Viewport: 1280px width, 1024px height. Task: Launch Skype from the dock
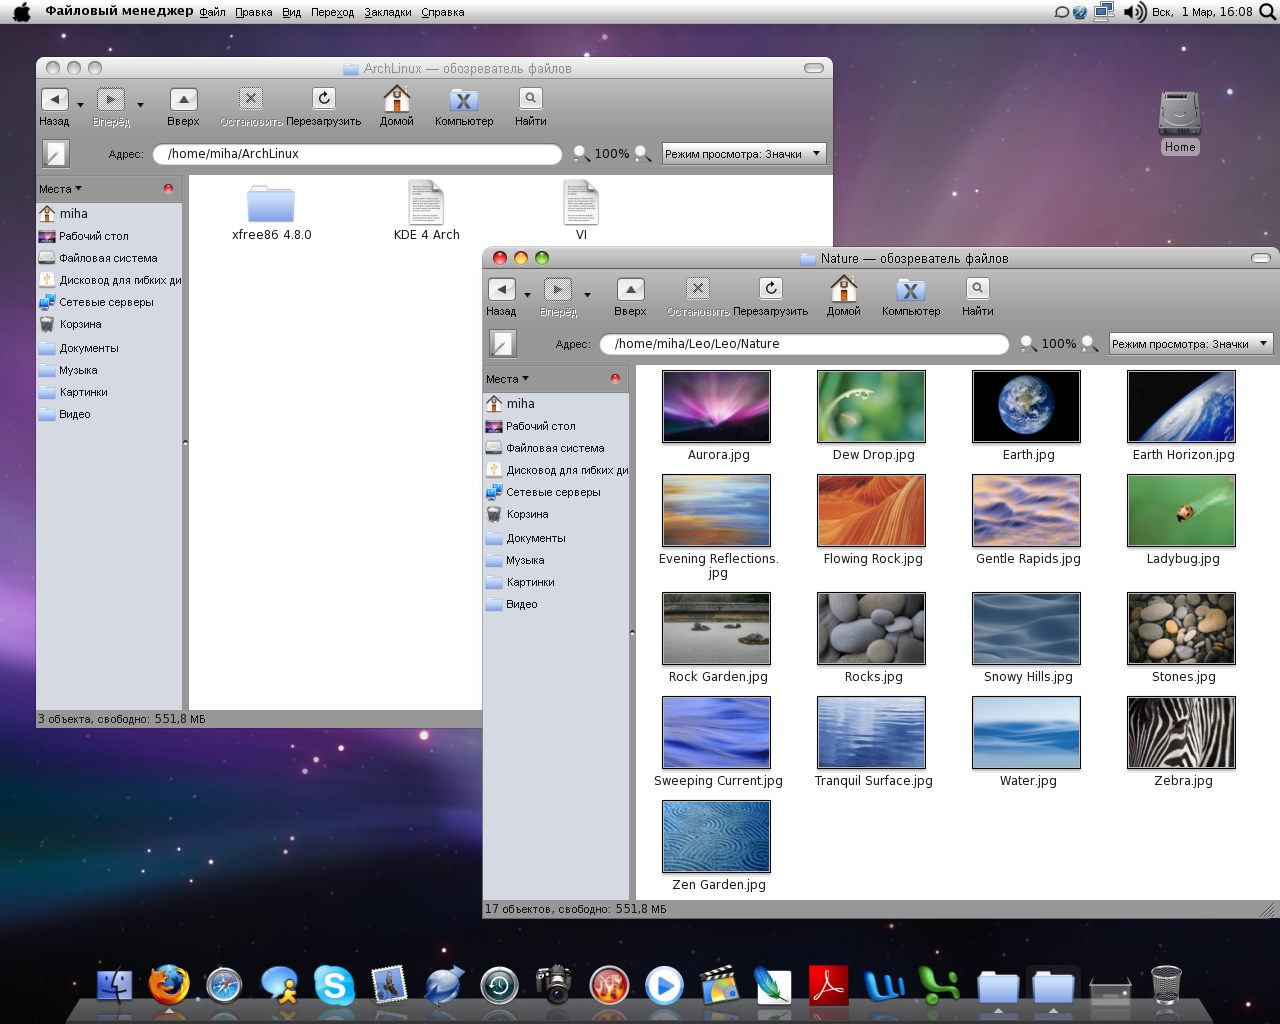pyautogui.click(x=333, y=986)
